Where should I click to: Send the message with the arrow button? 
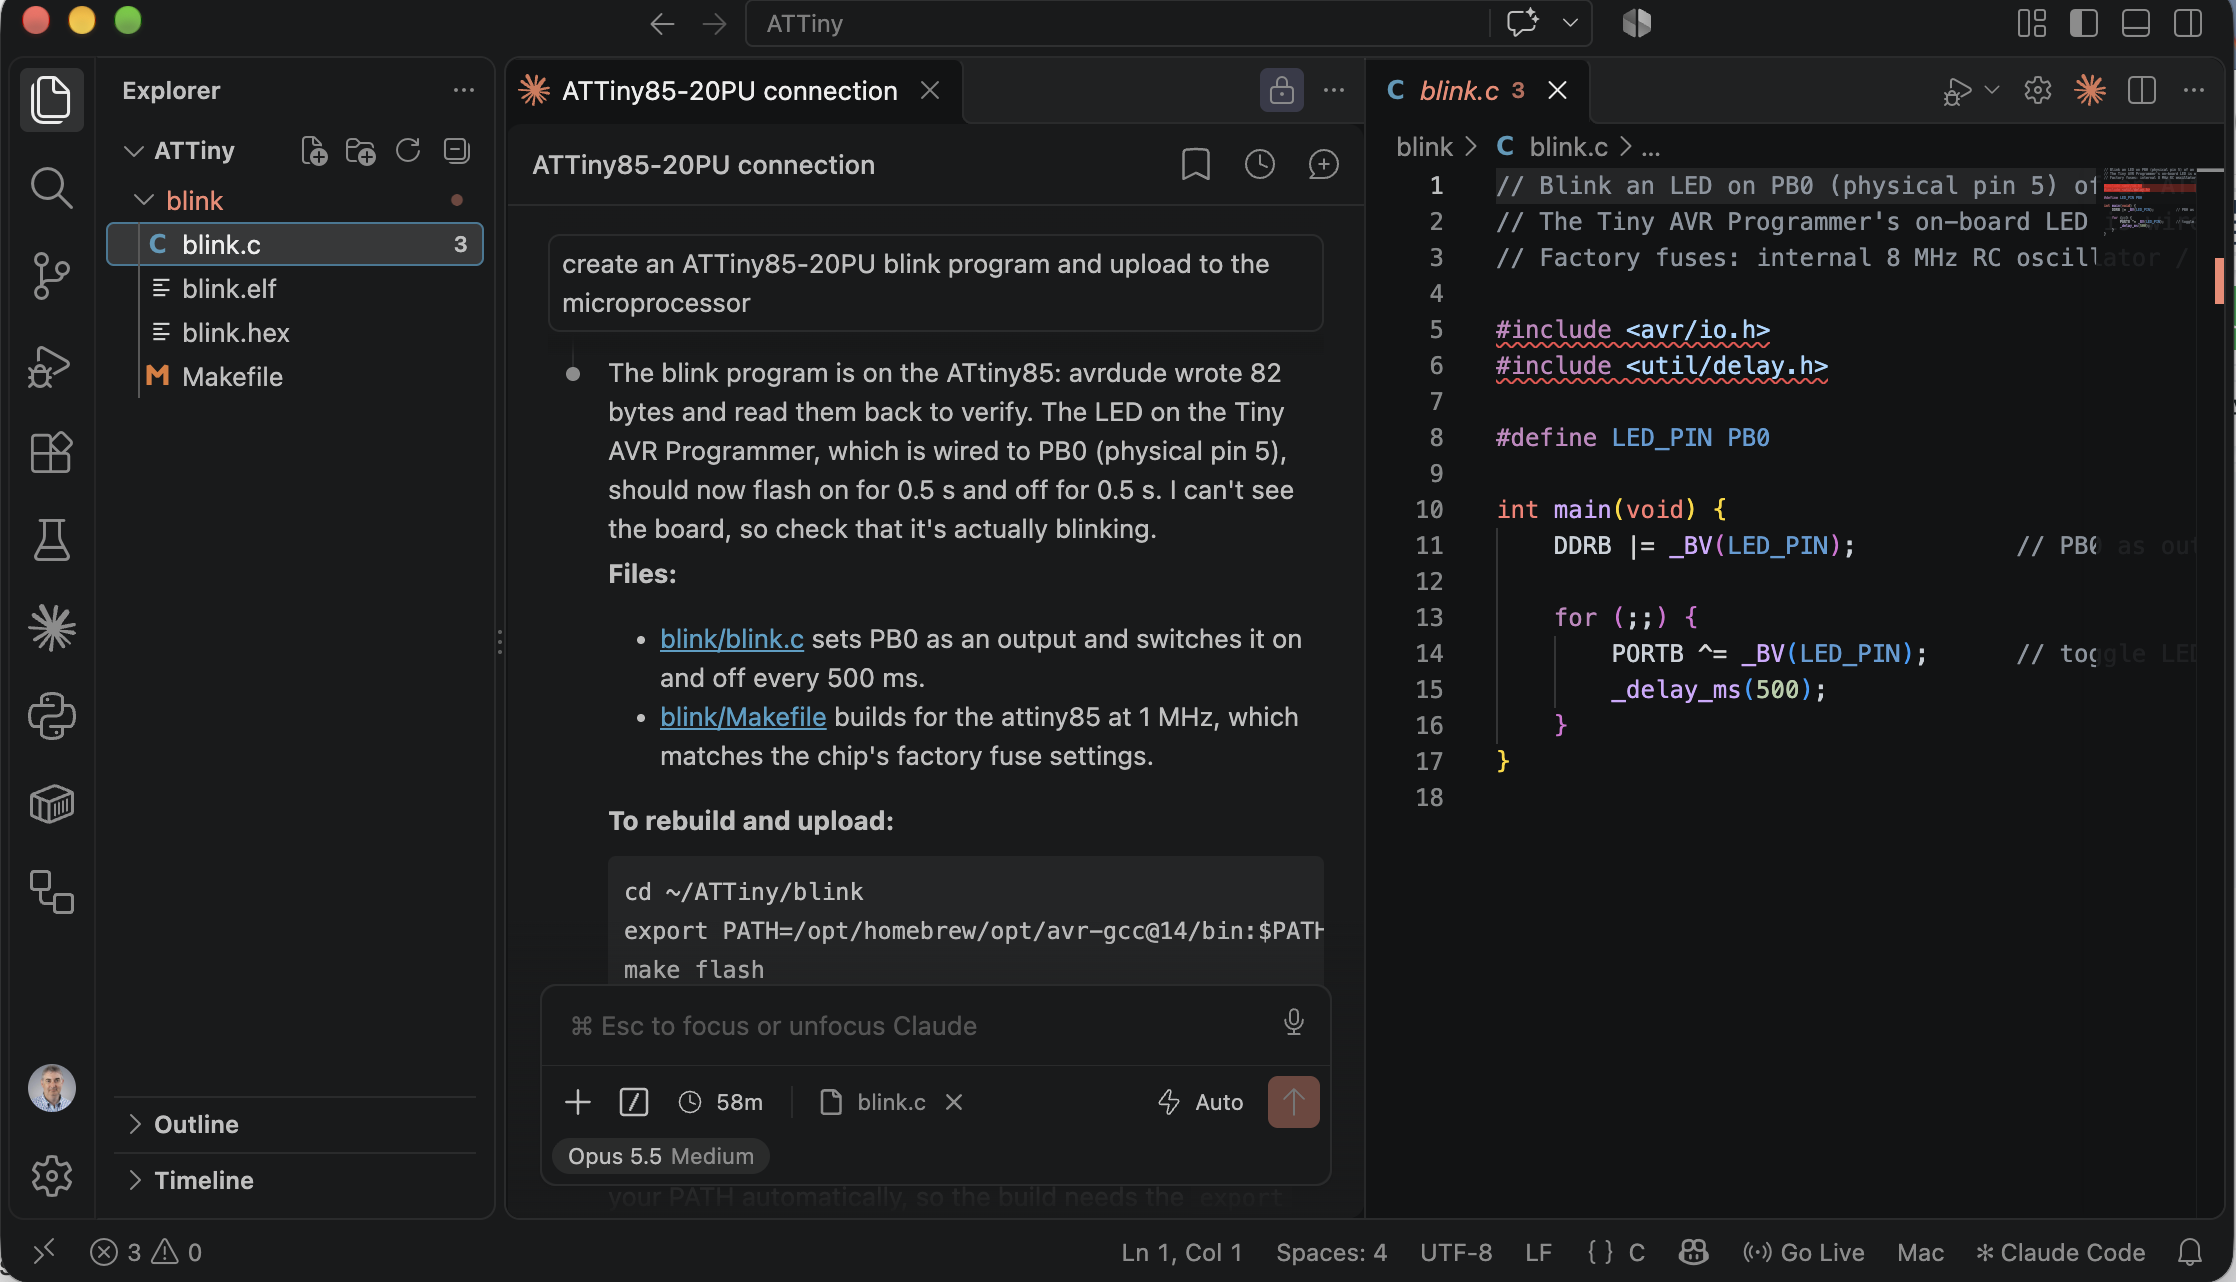point(1293,1102)
